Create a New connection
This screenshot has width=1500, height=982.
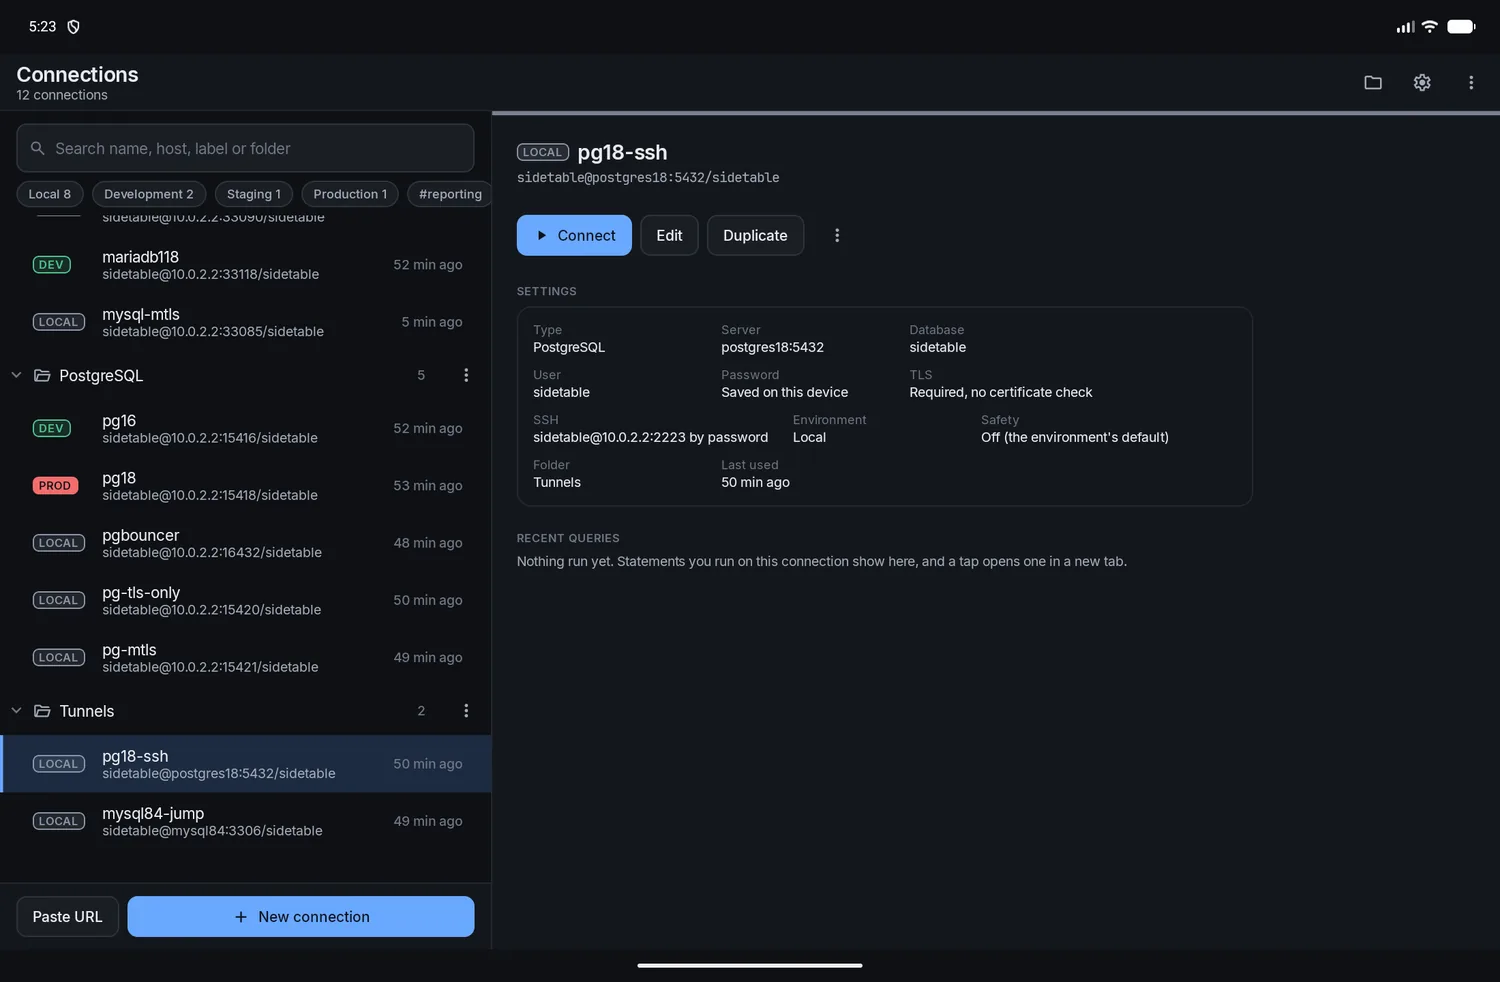point(301,917)
